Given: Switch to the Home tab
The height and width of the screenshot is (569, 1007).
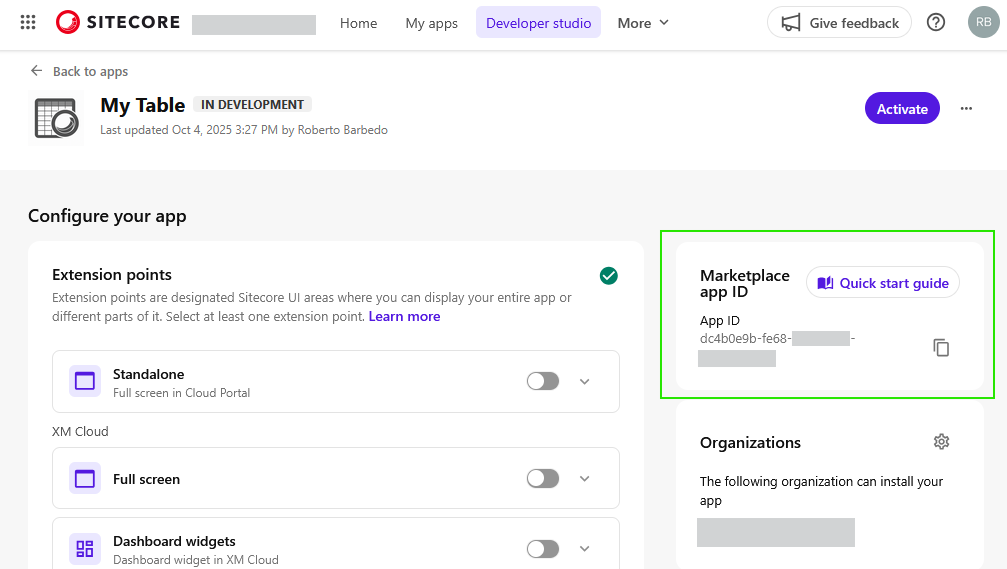Looking at the screenshot, I should tap(358, 23).
